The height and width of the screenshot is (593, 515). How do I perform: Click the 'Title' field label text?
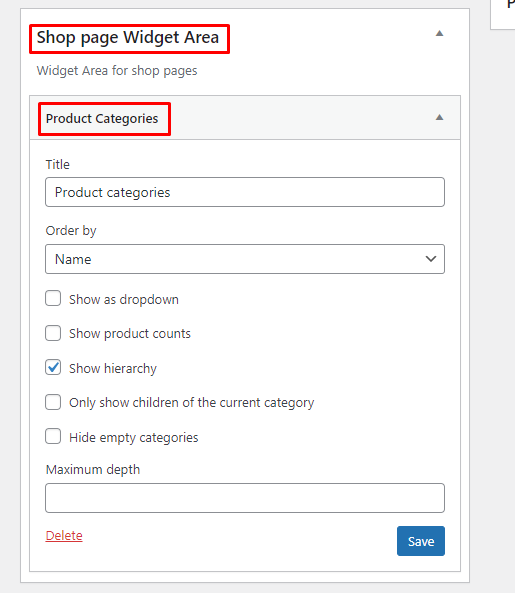(57, 165)
